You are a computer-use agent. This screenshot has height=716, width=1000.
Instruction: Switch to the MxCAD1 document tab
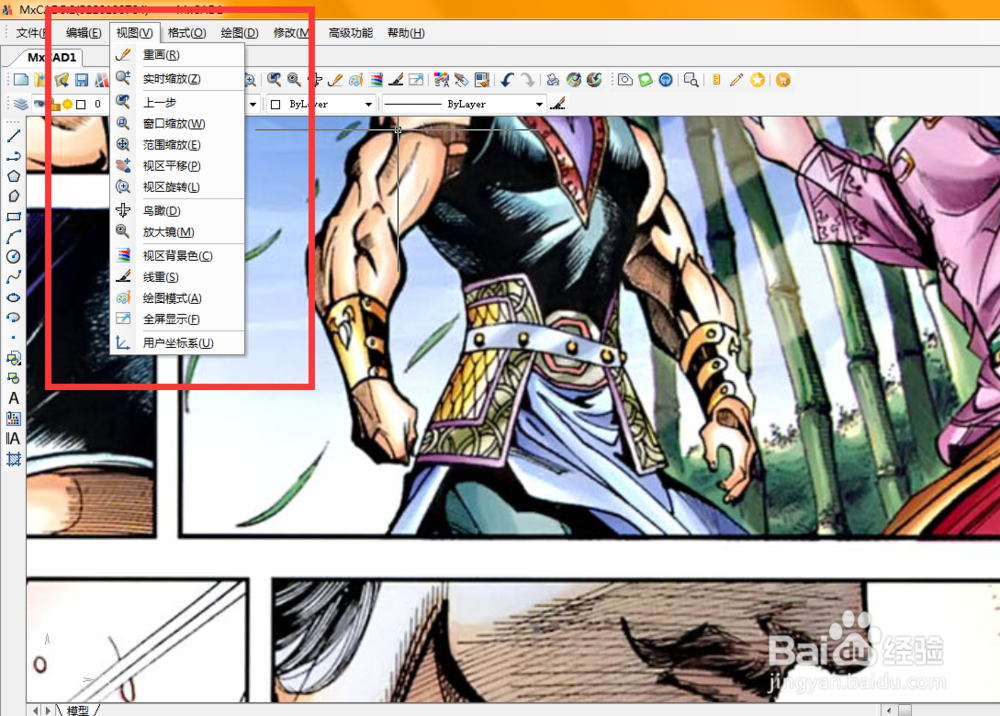[x=51, y=57]
